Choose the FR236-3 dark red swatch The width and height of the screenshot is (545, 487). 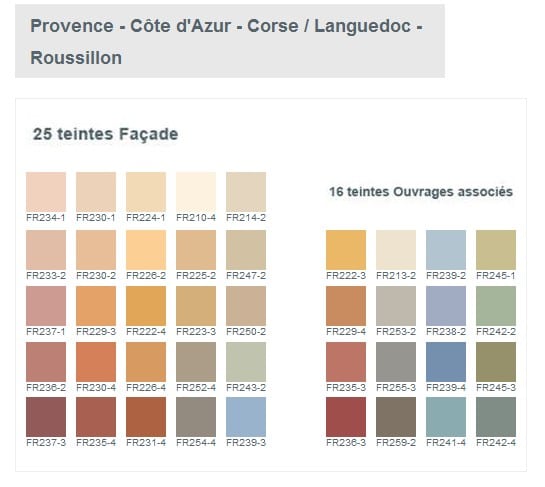346,417
